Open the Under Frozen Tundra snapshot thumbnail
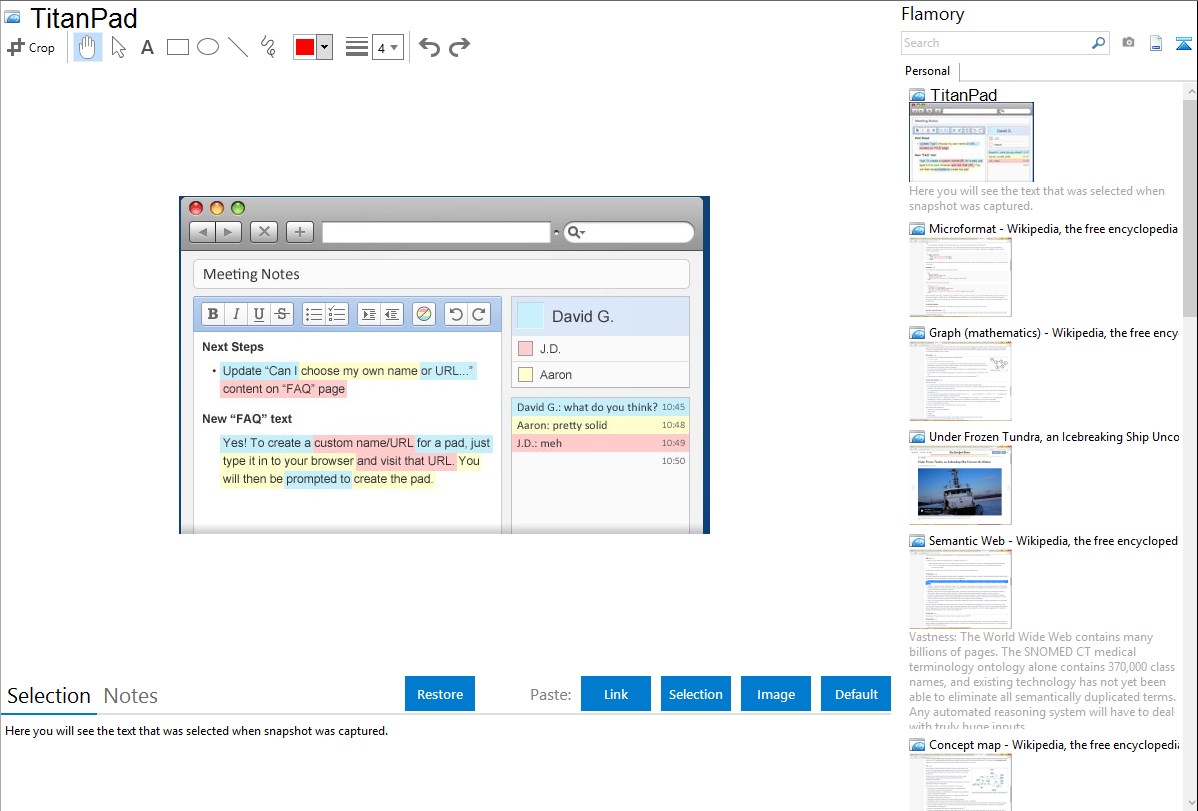 [x=960, y=485]
